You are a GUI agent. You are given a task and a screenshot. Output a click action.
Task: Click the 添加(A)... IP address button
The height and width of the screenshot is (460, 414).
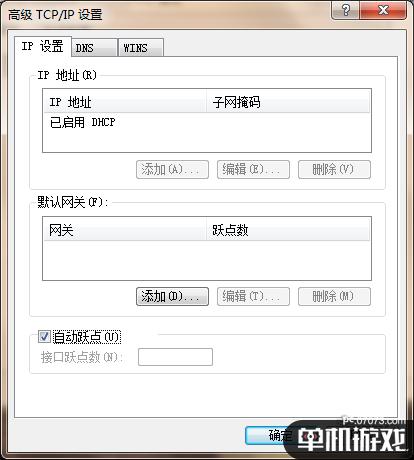click(172, 170)
